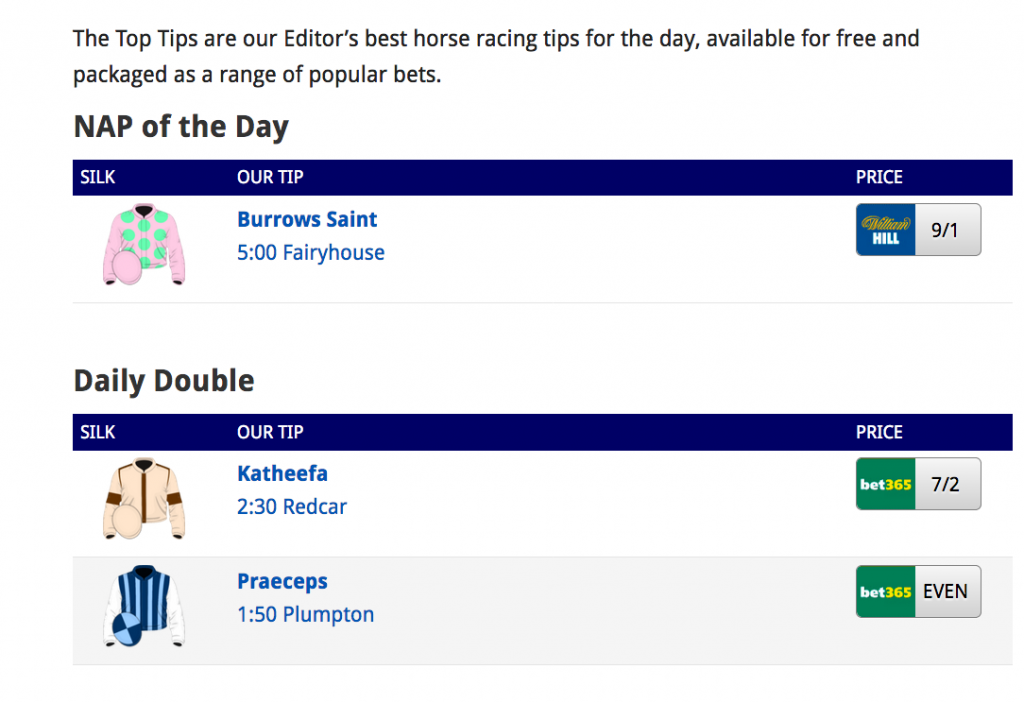Viewport: 1024px width, 703px height.
Task: Open the Burrows Saint tip link
Action: 307,220
